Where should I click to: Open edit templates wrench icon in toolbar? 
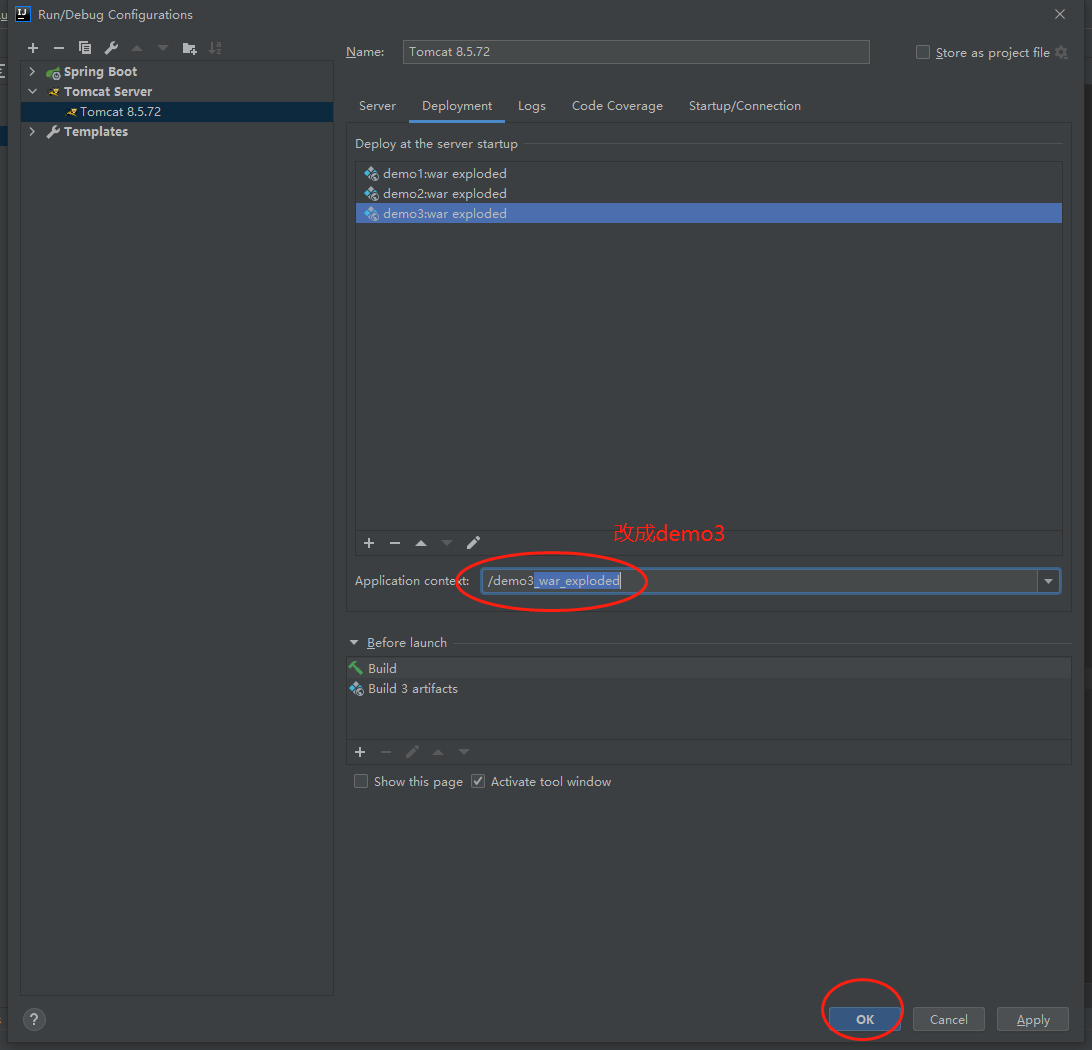point(111,48)
